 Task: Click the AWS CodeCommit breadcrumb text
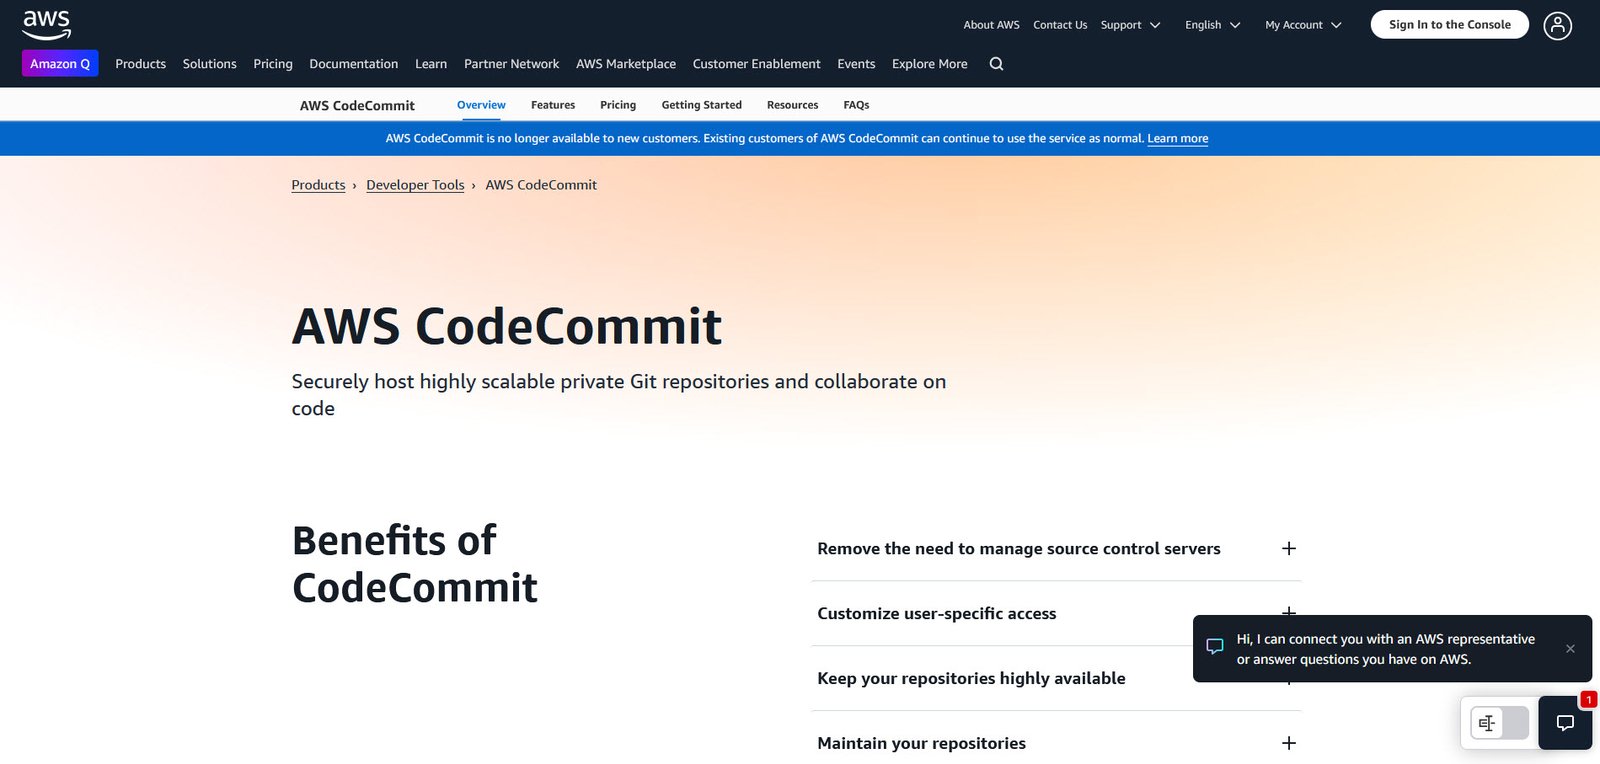coord(541,185)
